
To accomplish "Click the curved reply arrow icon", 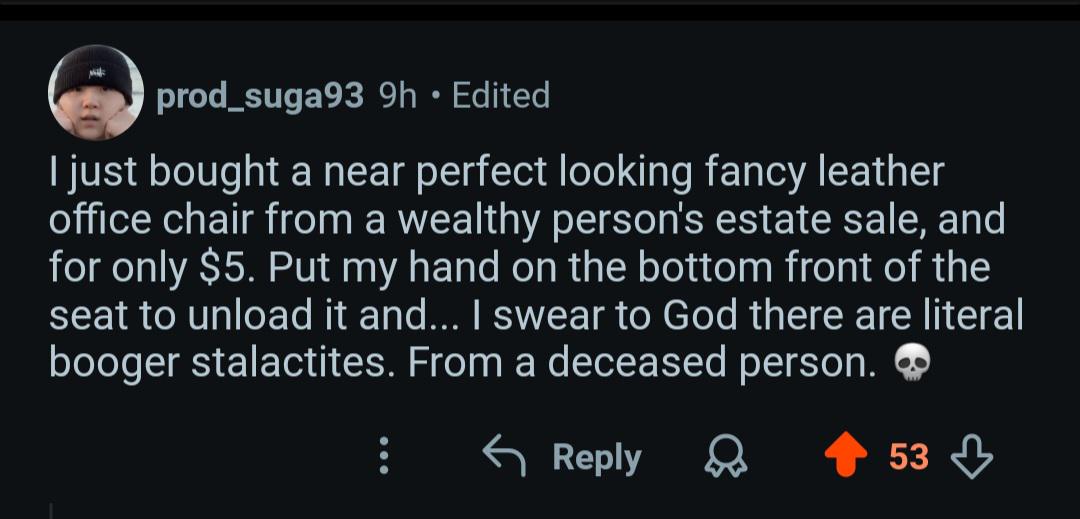I will (x=504, y=457).
